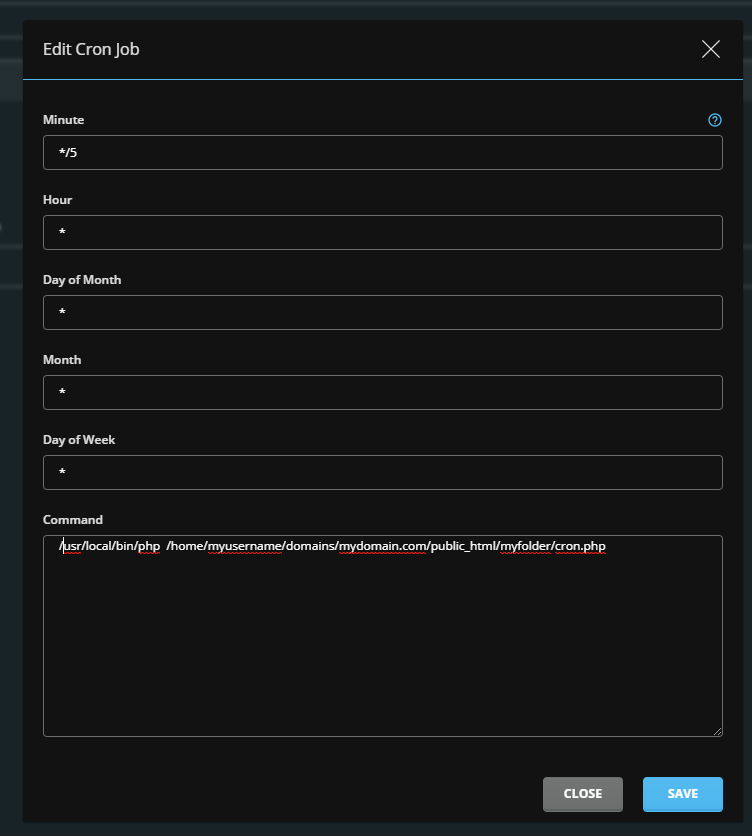Click the Day of Week label
The height and width of the screenshot is (836, 752).
click(x=79, y=440)
